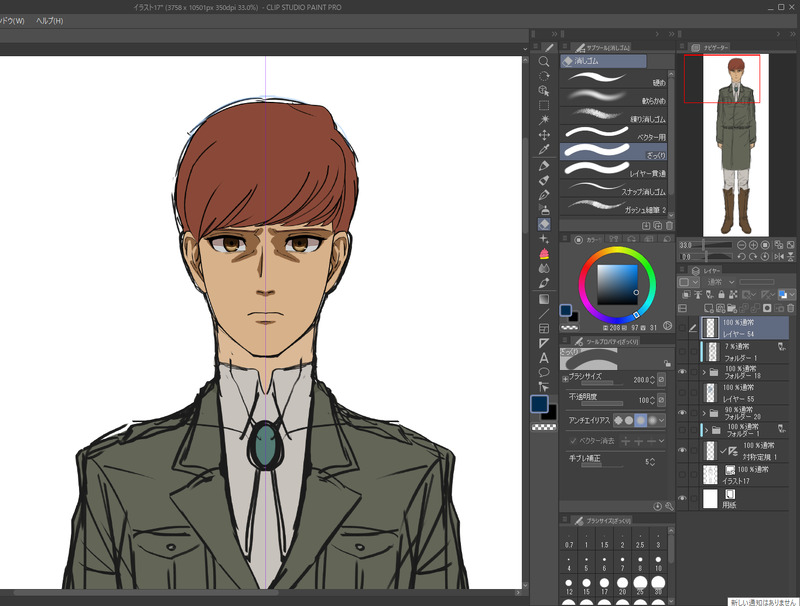
Task: Toggle visibility of 用紙 paper layer
Action: pyautogui.click(x=683, y=496)
